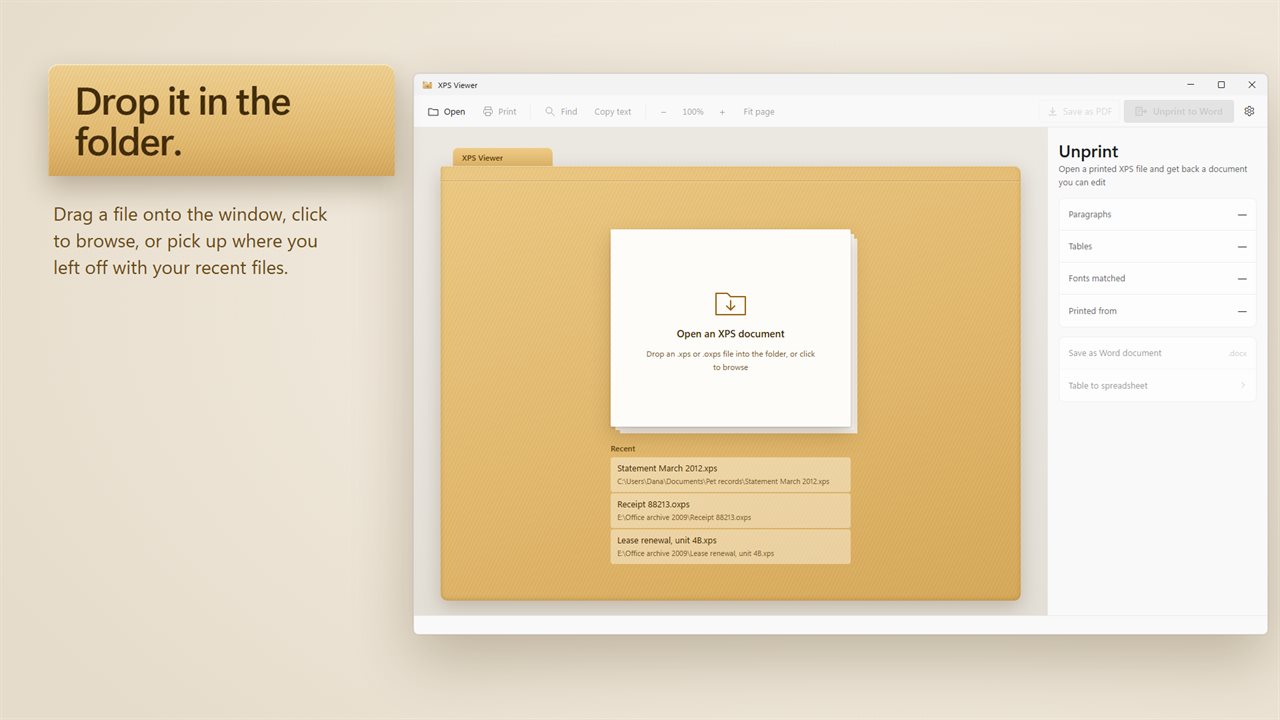Click the Printed from row
The height and width of the screenshot is (720, 1280).
pyautogui.click(x=1157, y=311)
